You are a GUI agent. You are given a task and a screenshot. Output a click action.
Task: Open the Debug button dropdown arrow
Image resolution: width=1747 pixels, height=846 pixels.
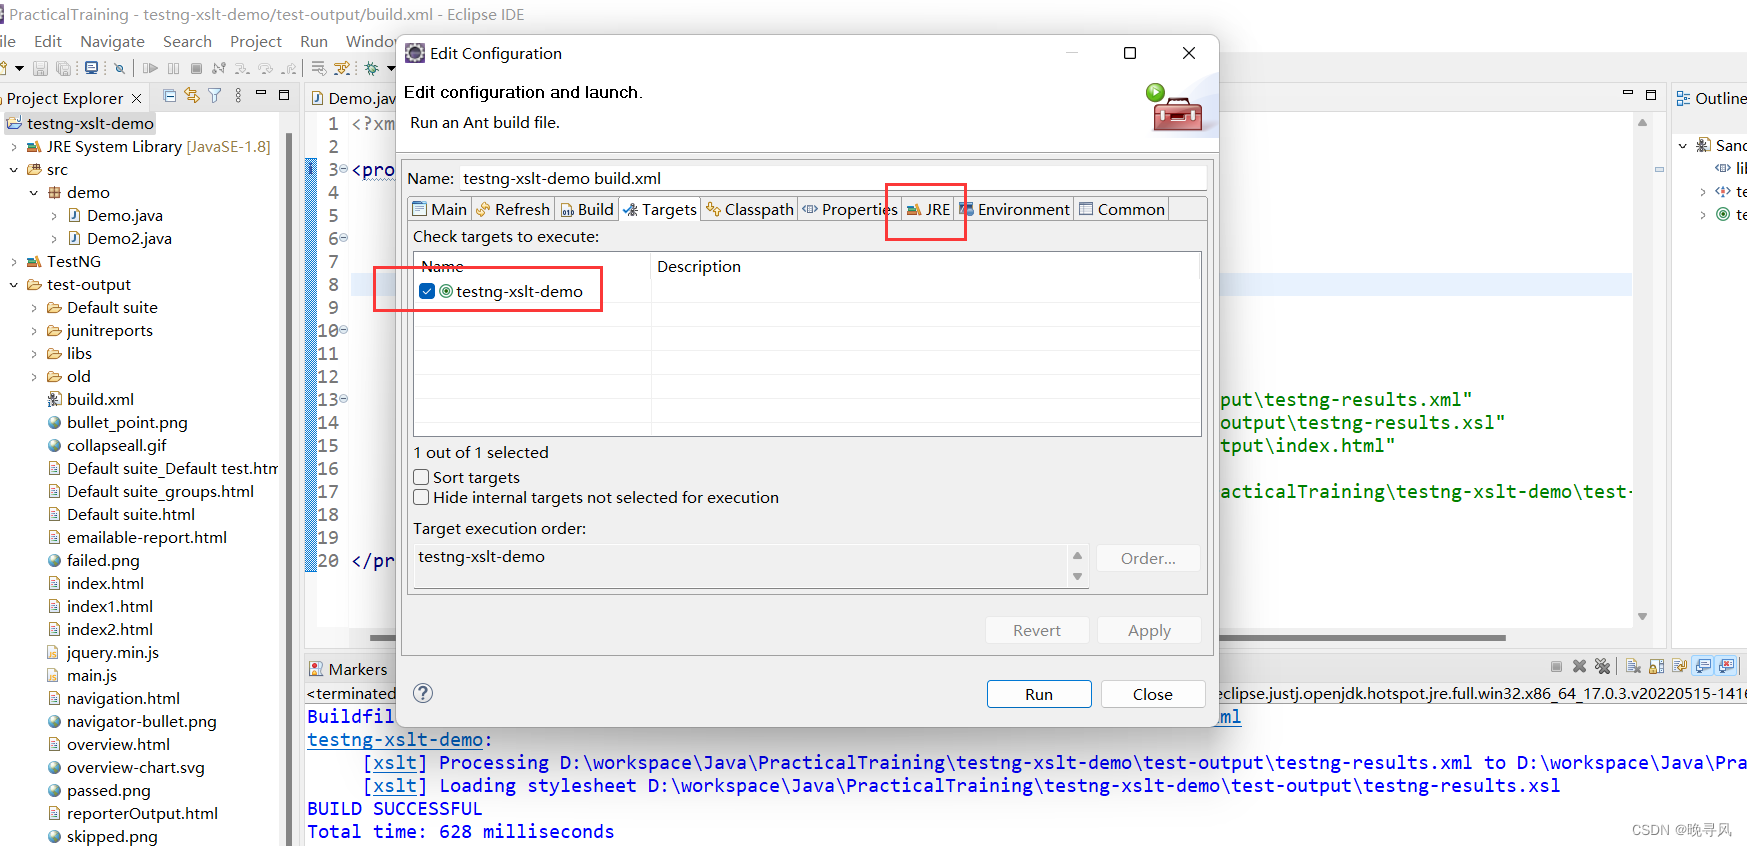[390, 68]
